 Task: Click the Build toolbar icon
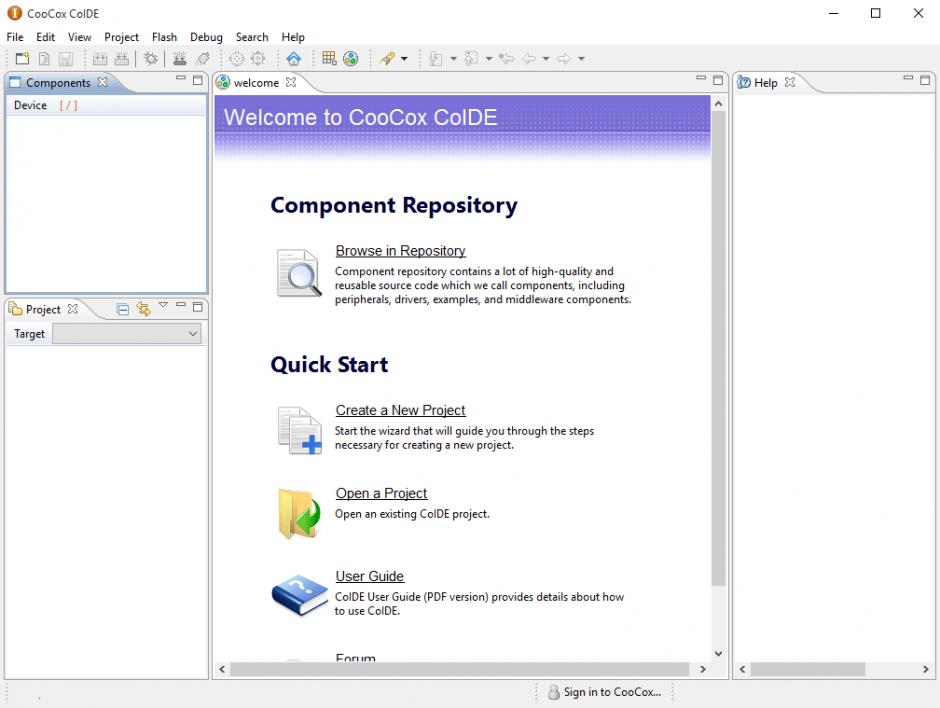point(100,59)
